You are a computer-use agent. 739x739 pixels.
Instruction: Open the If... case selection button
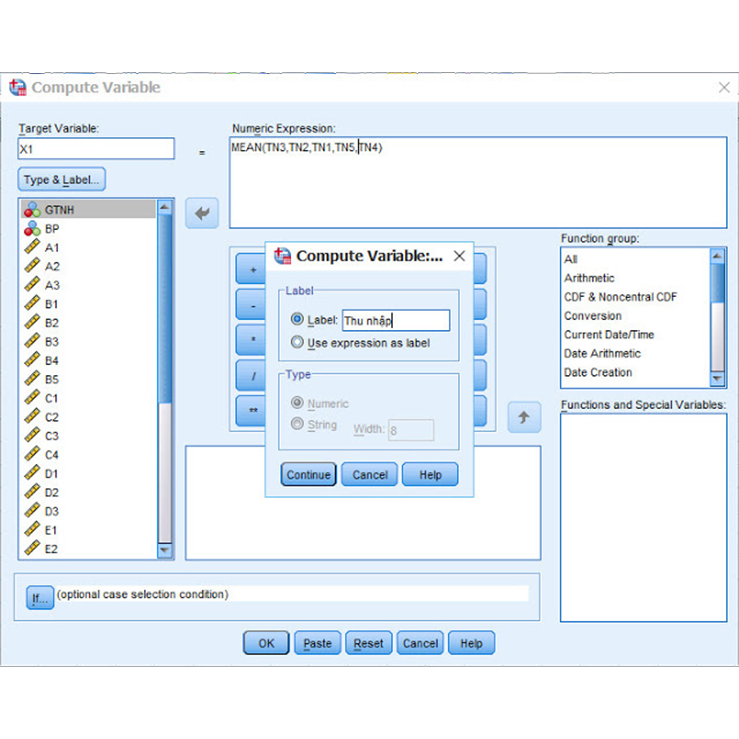pyautogui.click(x=40, y=598)
